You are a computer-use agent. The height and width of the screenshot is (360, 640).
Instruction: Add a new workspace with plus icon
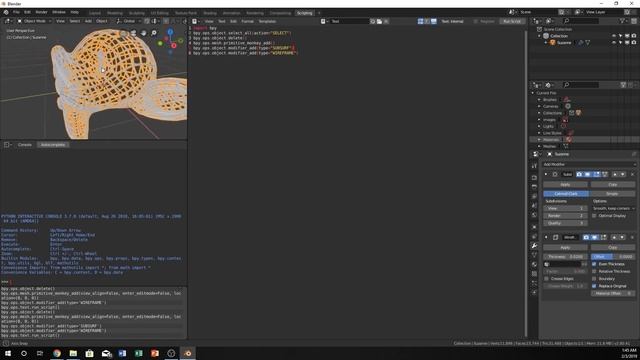tap(319, 13)
